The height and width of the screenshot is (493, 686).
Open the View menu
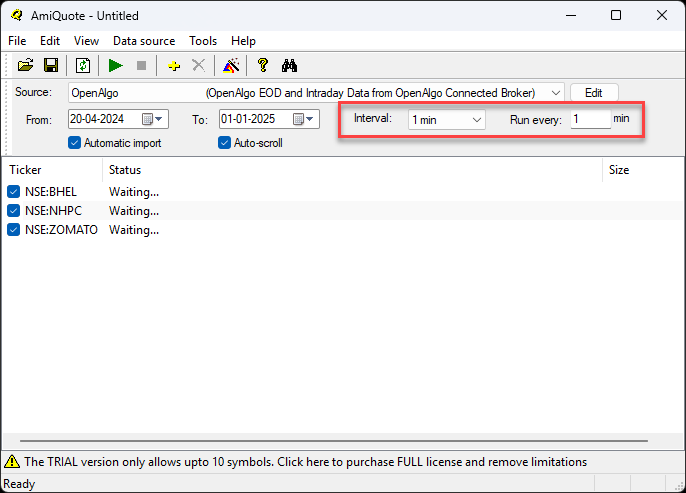click(x=86, y=41)
